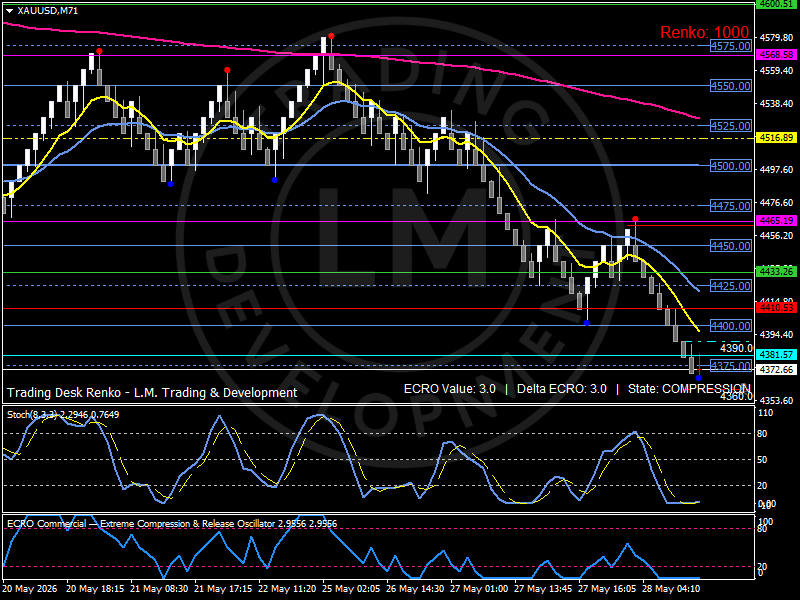Click the '25 May 02:05' time label
Image resolution: width=800 pixels, height=600 pixels.
pos(351,588)
